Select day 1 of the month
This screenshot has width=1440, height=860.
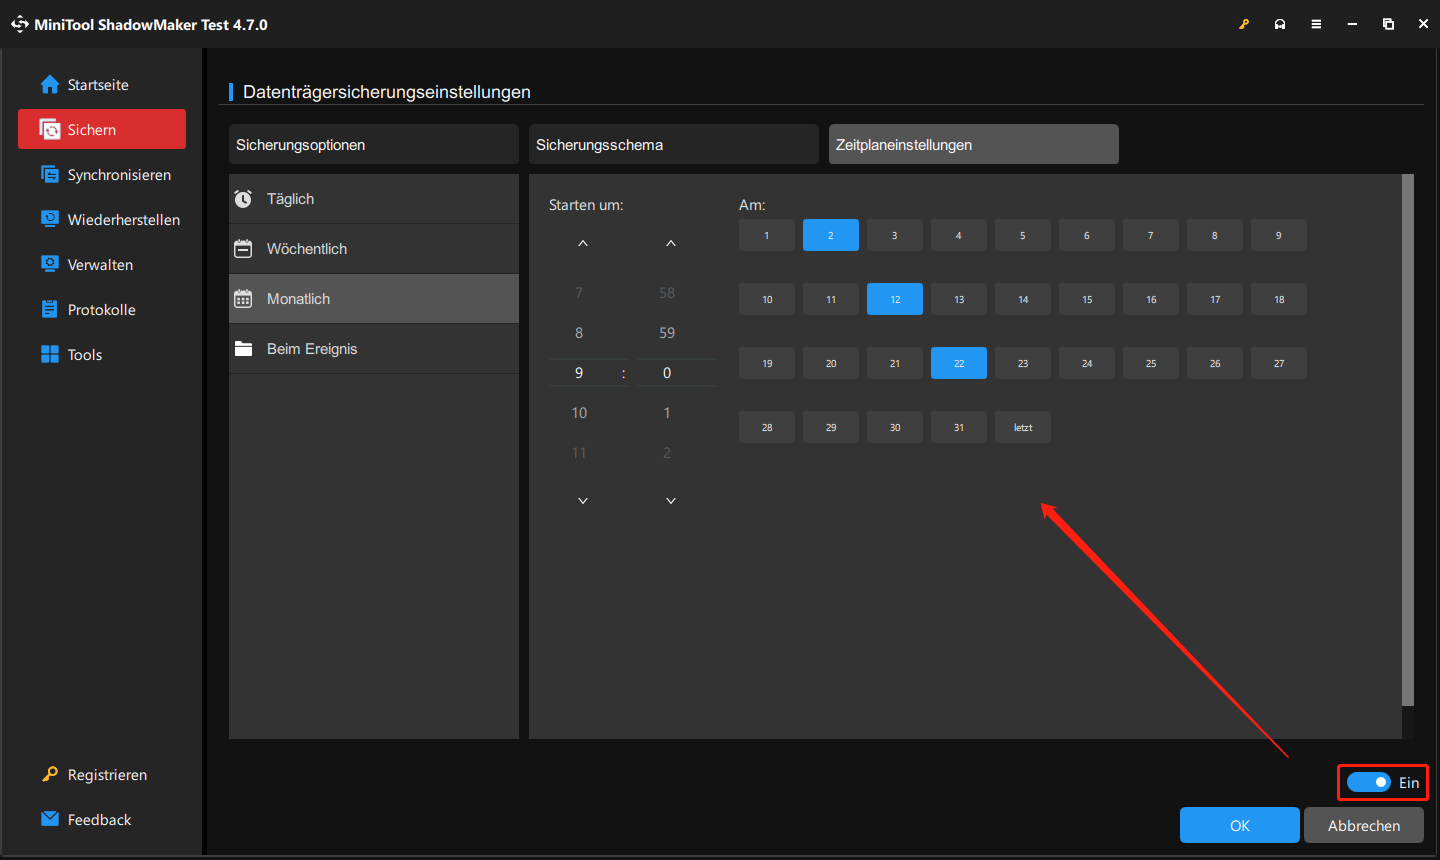(767, 235)
